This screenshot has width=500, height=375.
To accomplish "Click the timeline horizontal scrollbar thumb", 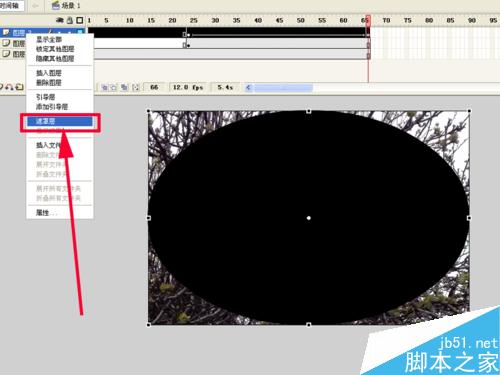I will click(284, 88).
